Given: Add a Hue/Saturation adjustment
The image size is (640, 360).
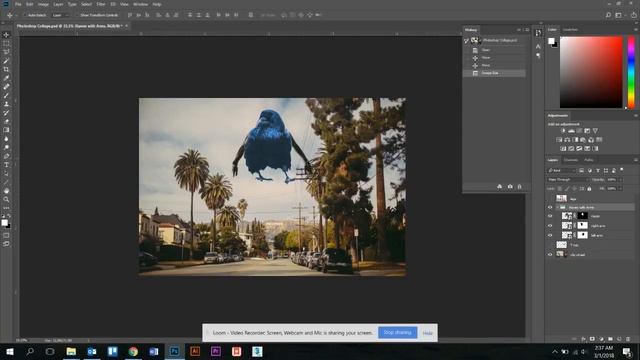Looking at the screenshot, I should pyautogui.click(x=559, y=140).
